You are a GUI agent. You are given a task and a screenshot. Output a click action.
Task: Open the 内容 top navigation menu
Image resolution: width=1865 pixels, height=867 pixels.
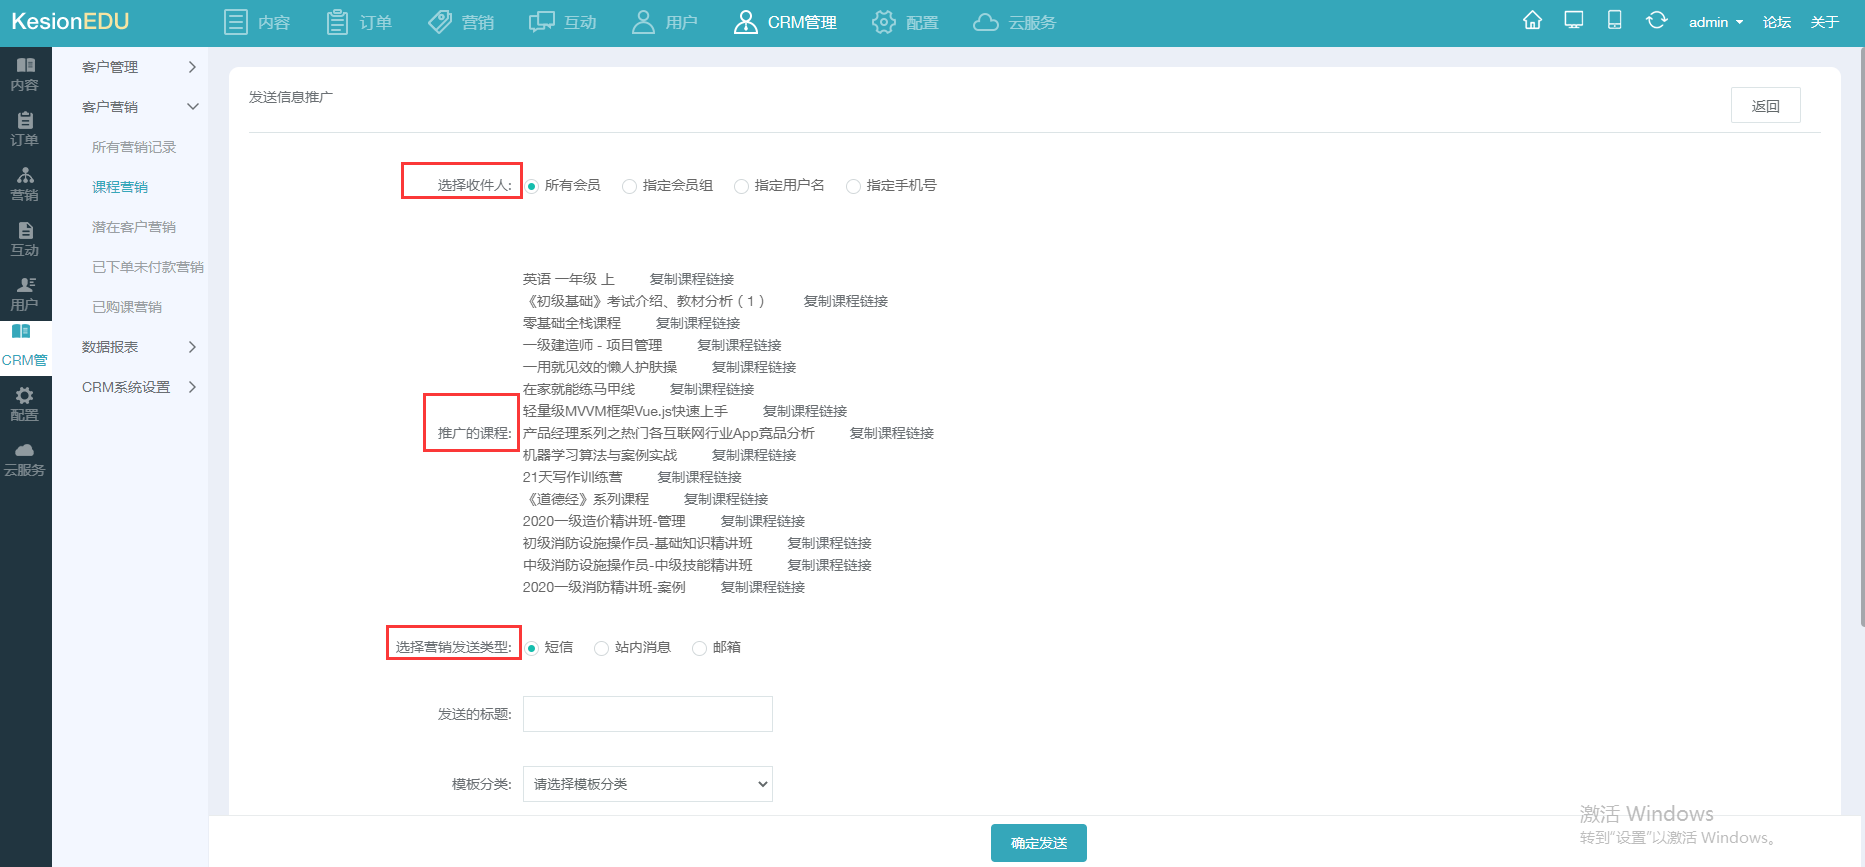[257, 22]
